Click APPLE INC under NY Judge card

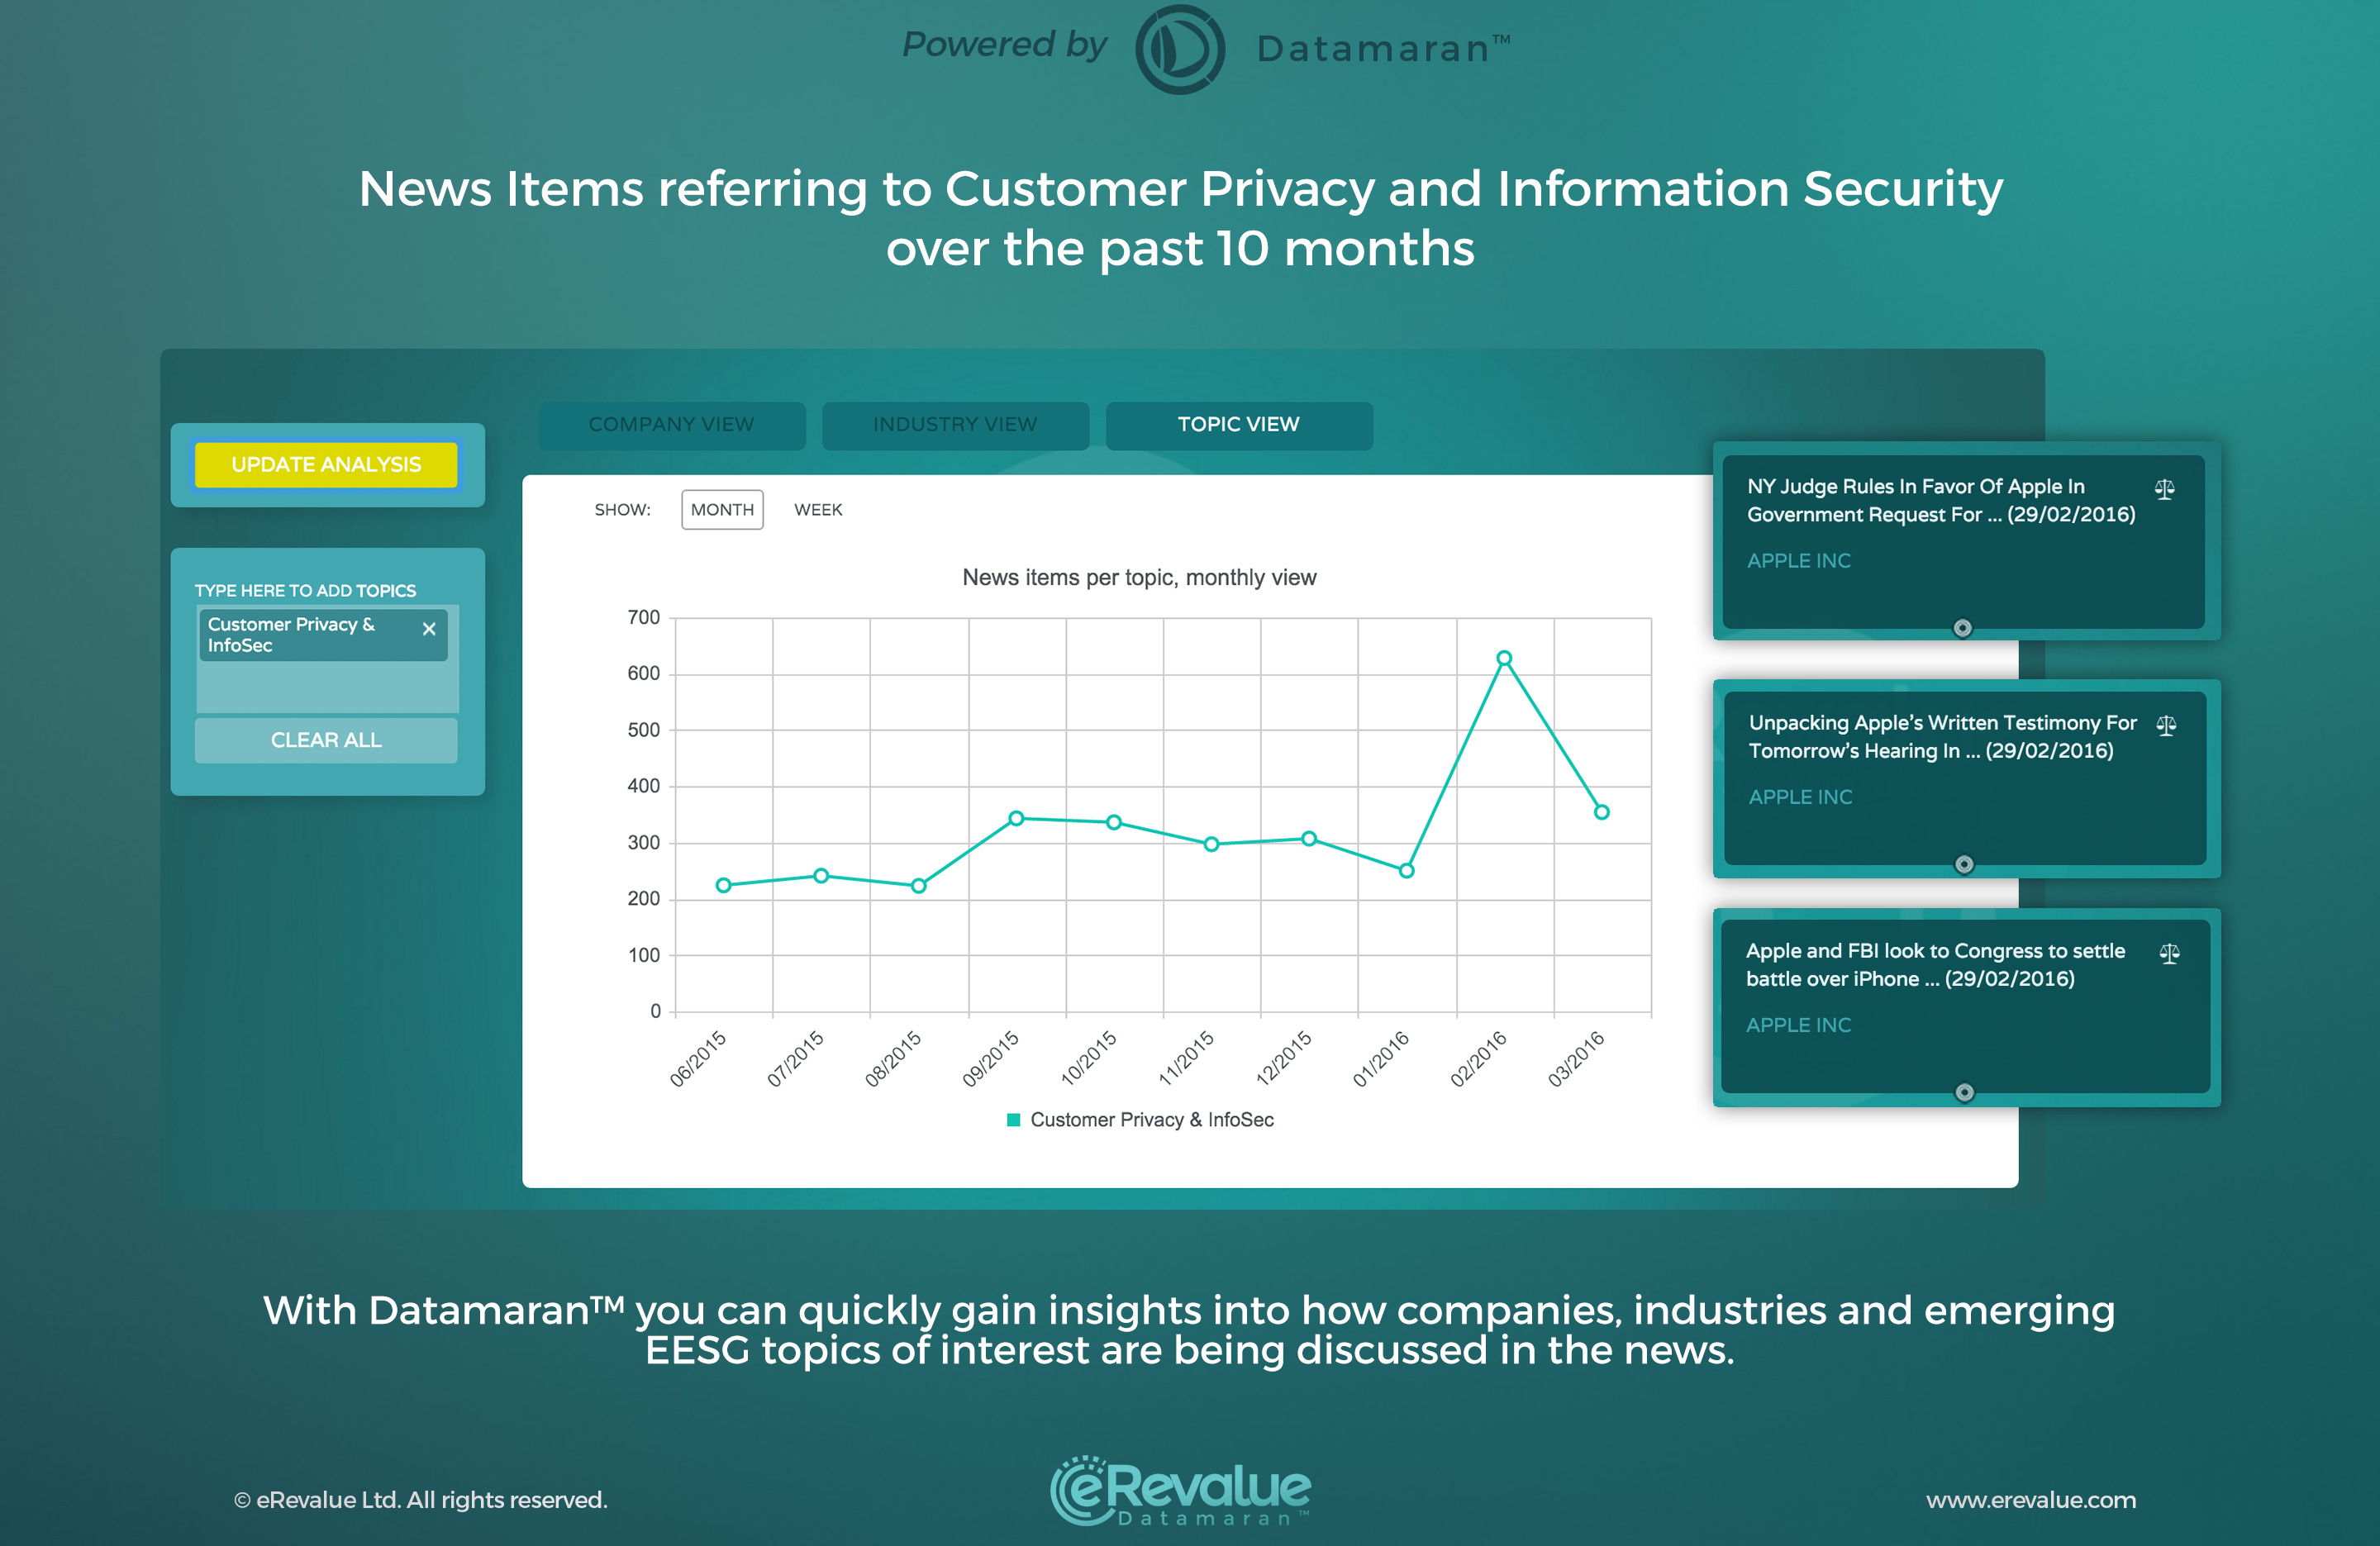1798,561
